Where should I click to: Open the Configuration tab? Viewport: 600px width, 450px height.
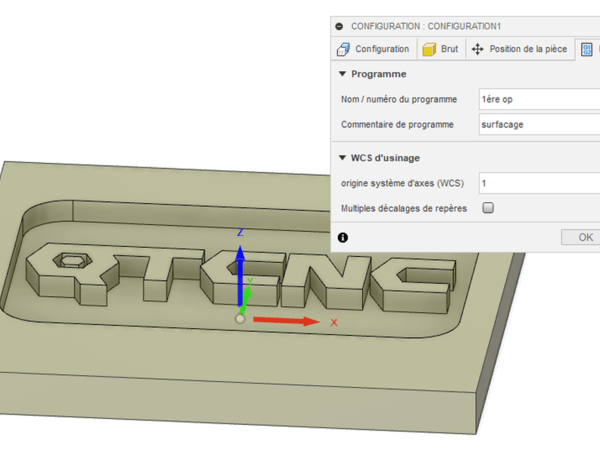tap(374, 49)
